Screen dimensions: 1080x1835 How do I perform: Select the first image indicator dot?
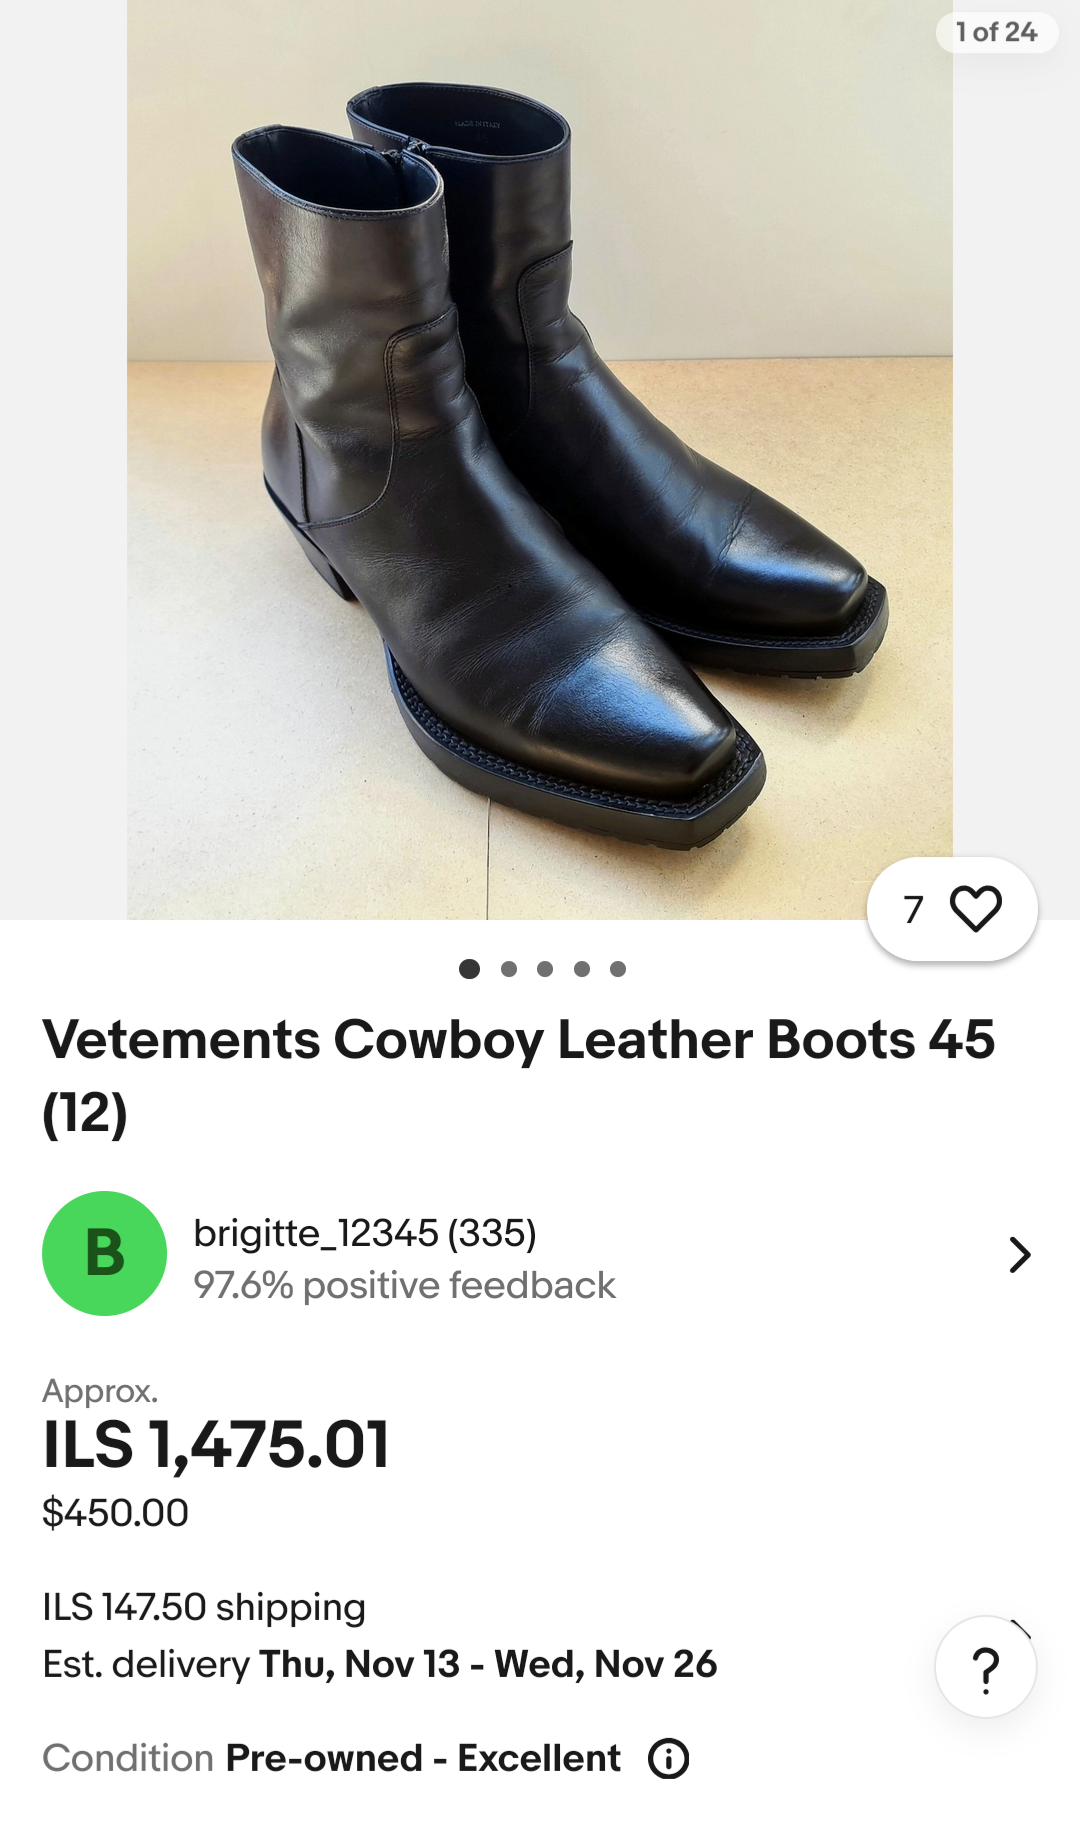469,969
